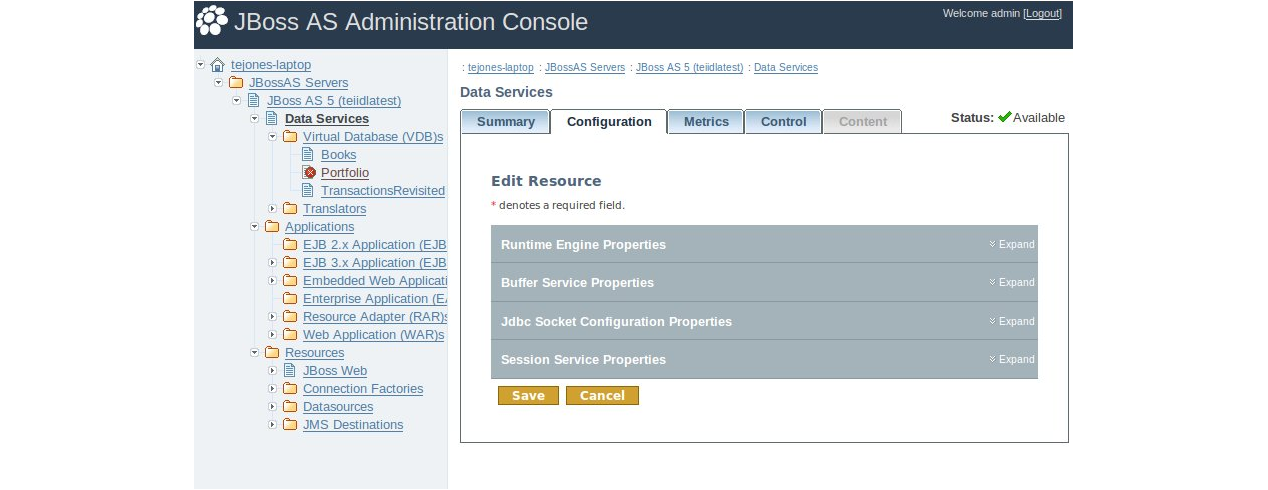Expand Jdbc Socket Configuration Properties section
Screen dimensions: 1268x490
click(1012, 322)
